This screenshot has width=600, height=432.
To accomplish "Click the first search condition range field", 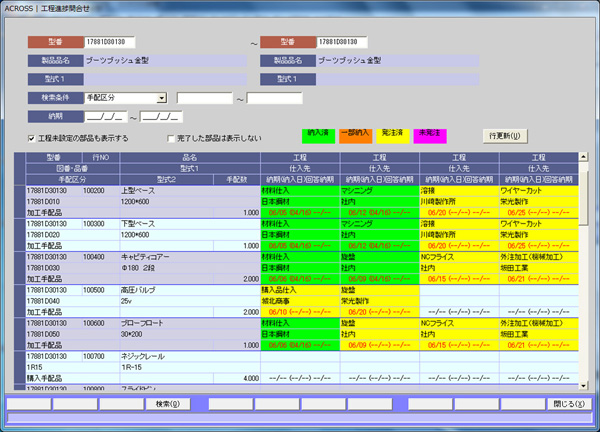I will (x=205, y=98).
